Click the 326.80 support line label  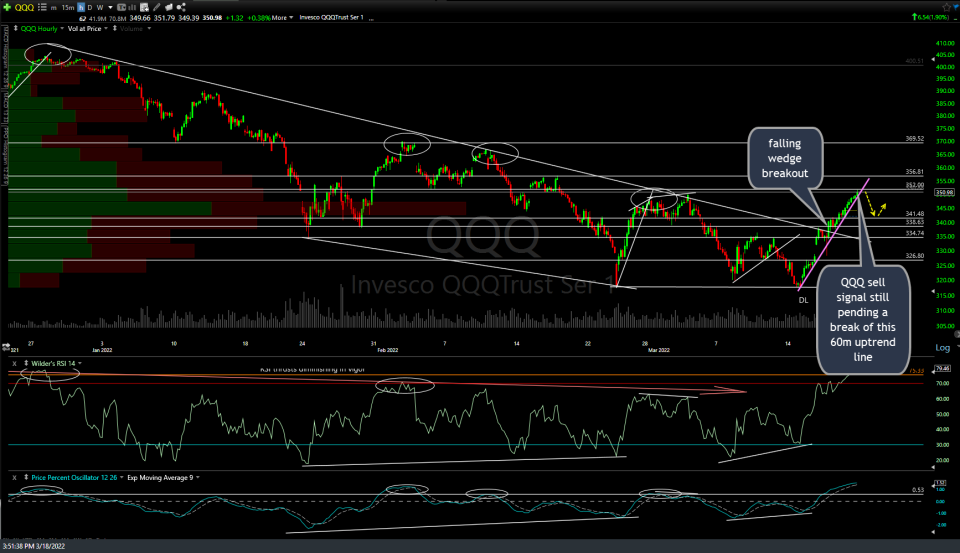coord(915,256)
